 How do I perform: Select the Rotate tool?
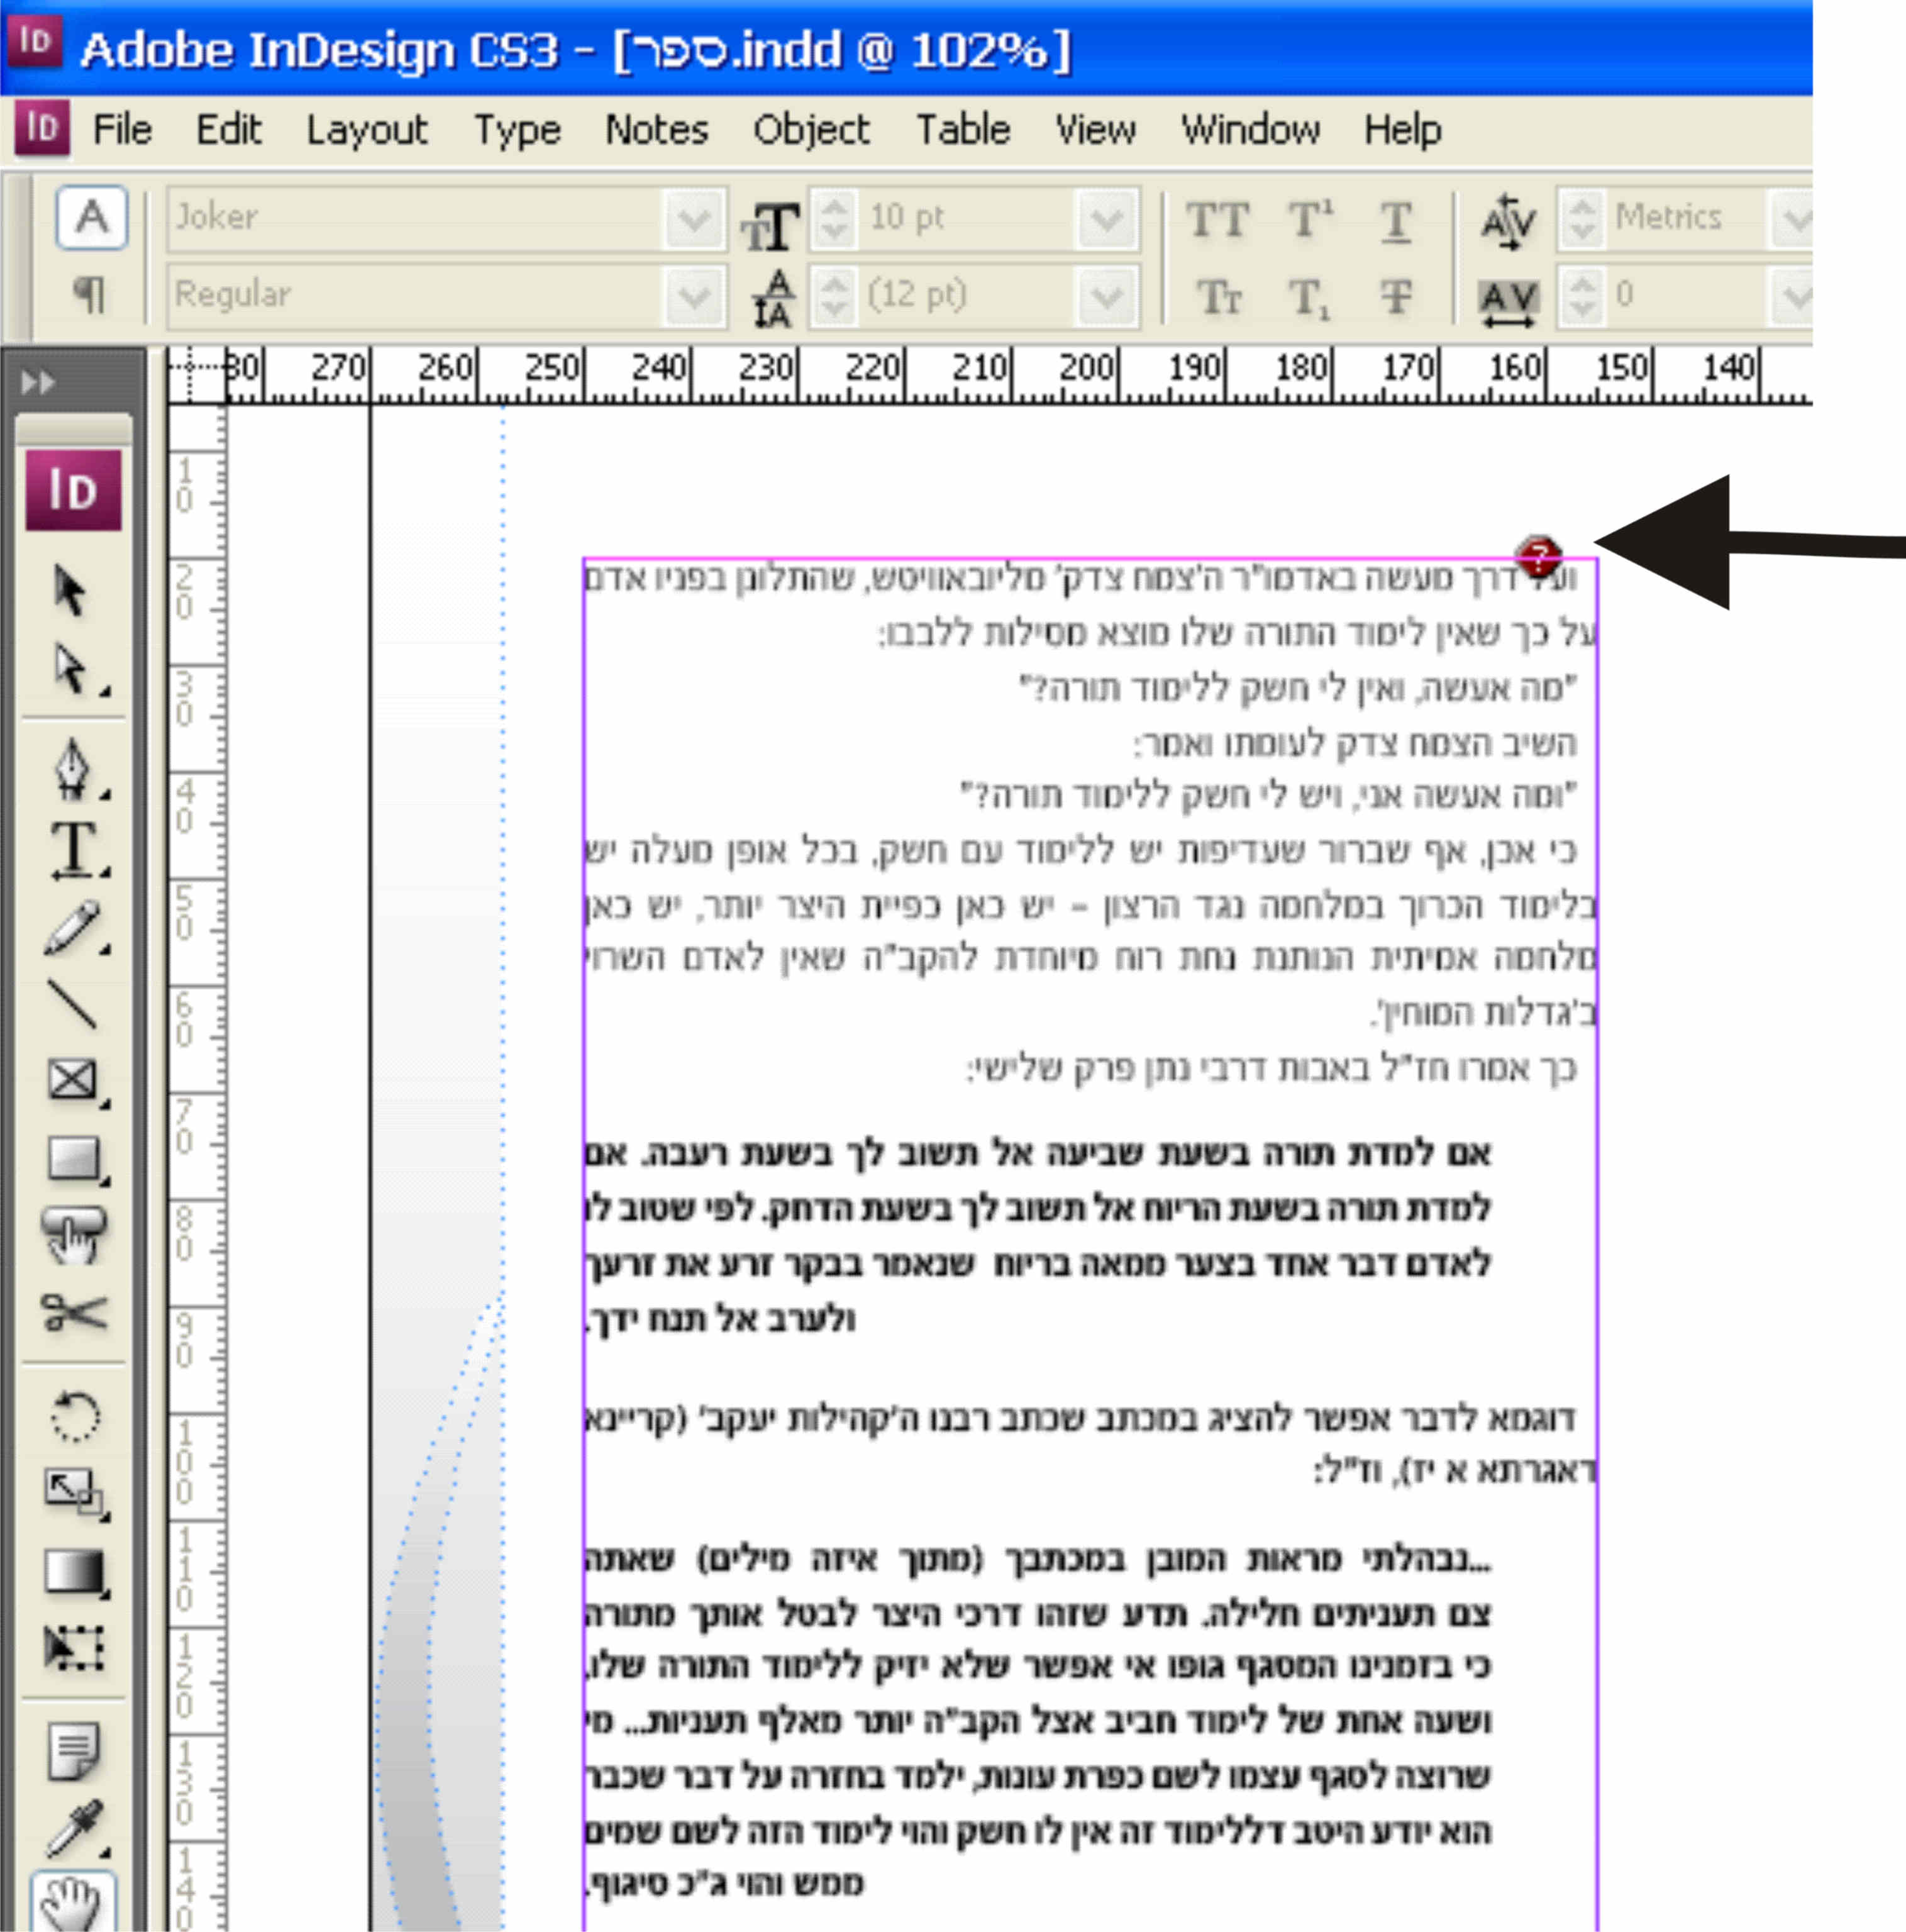[x=73, y=1416]
